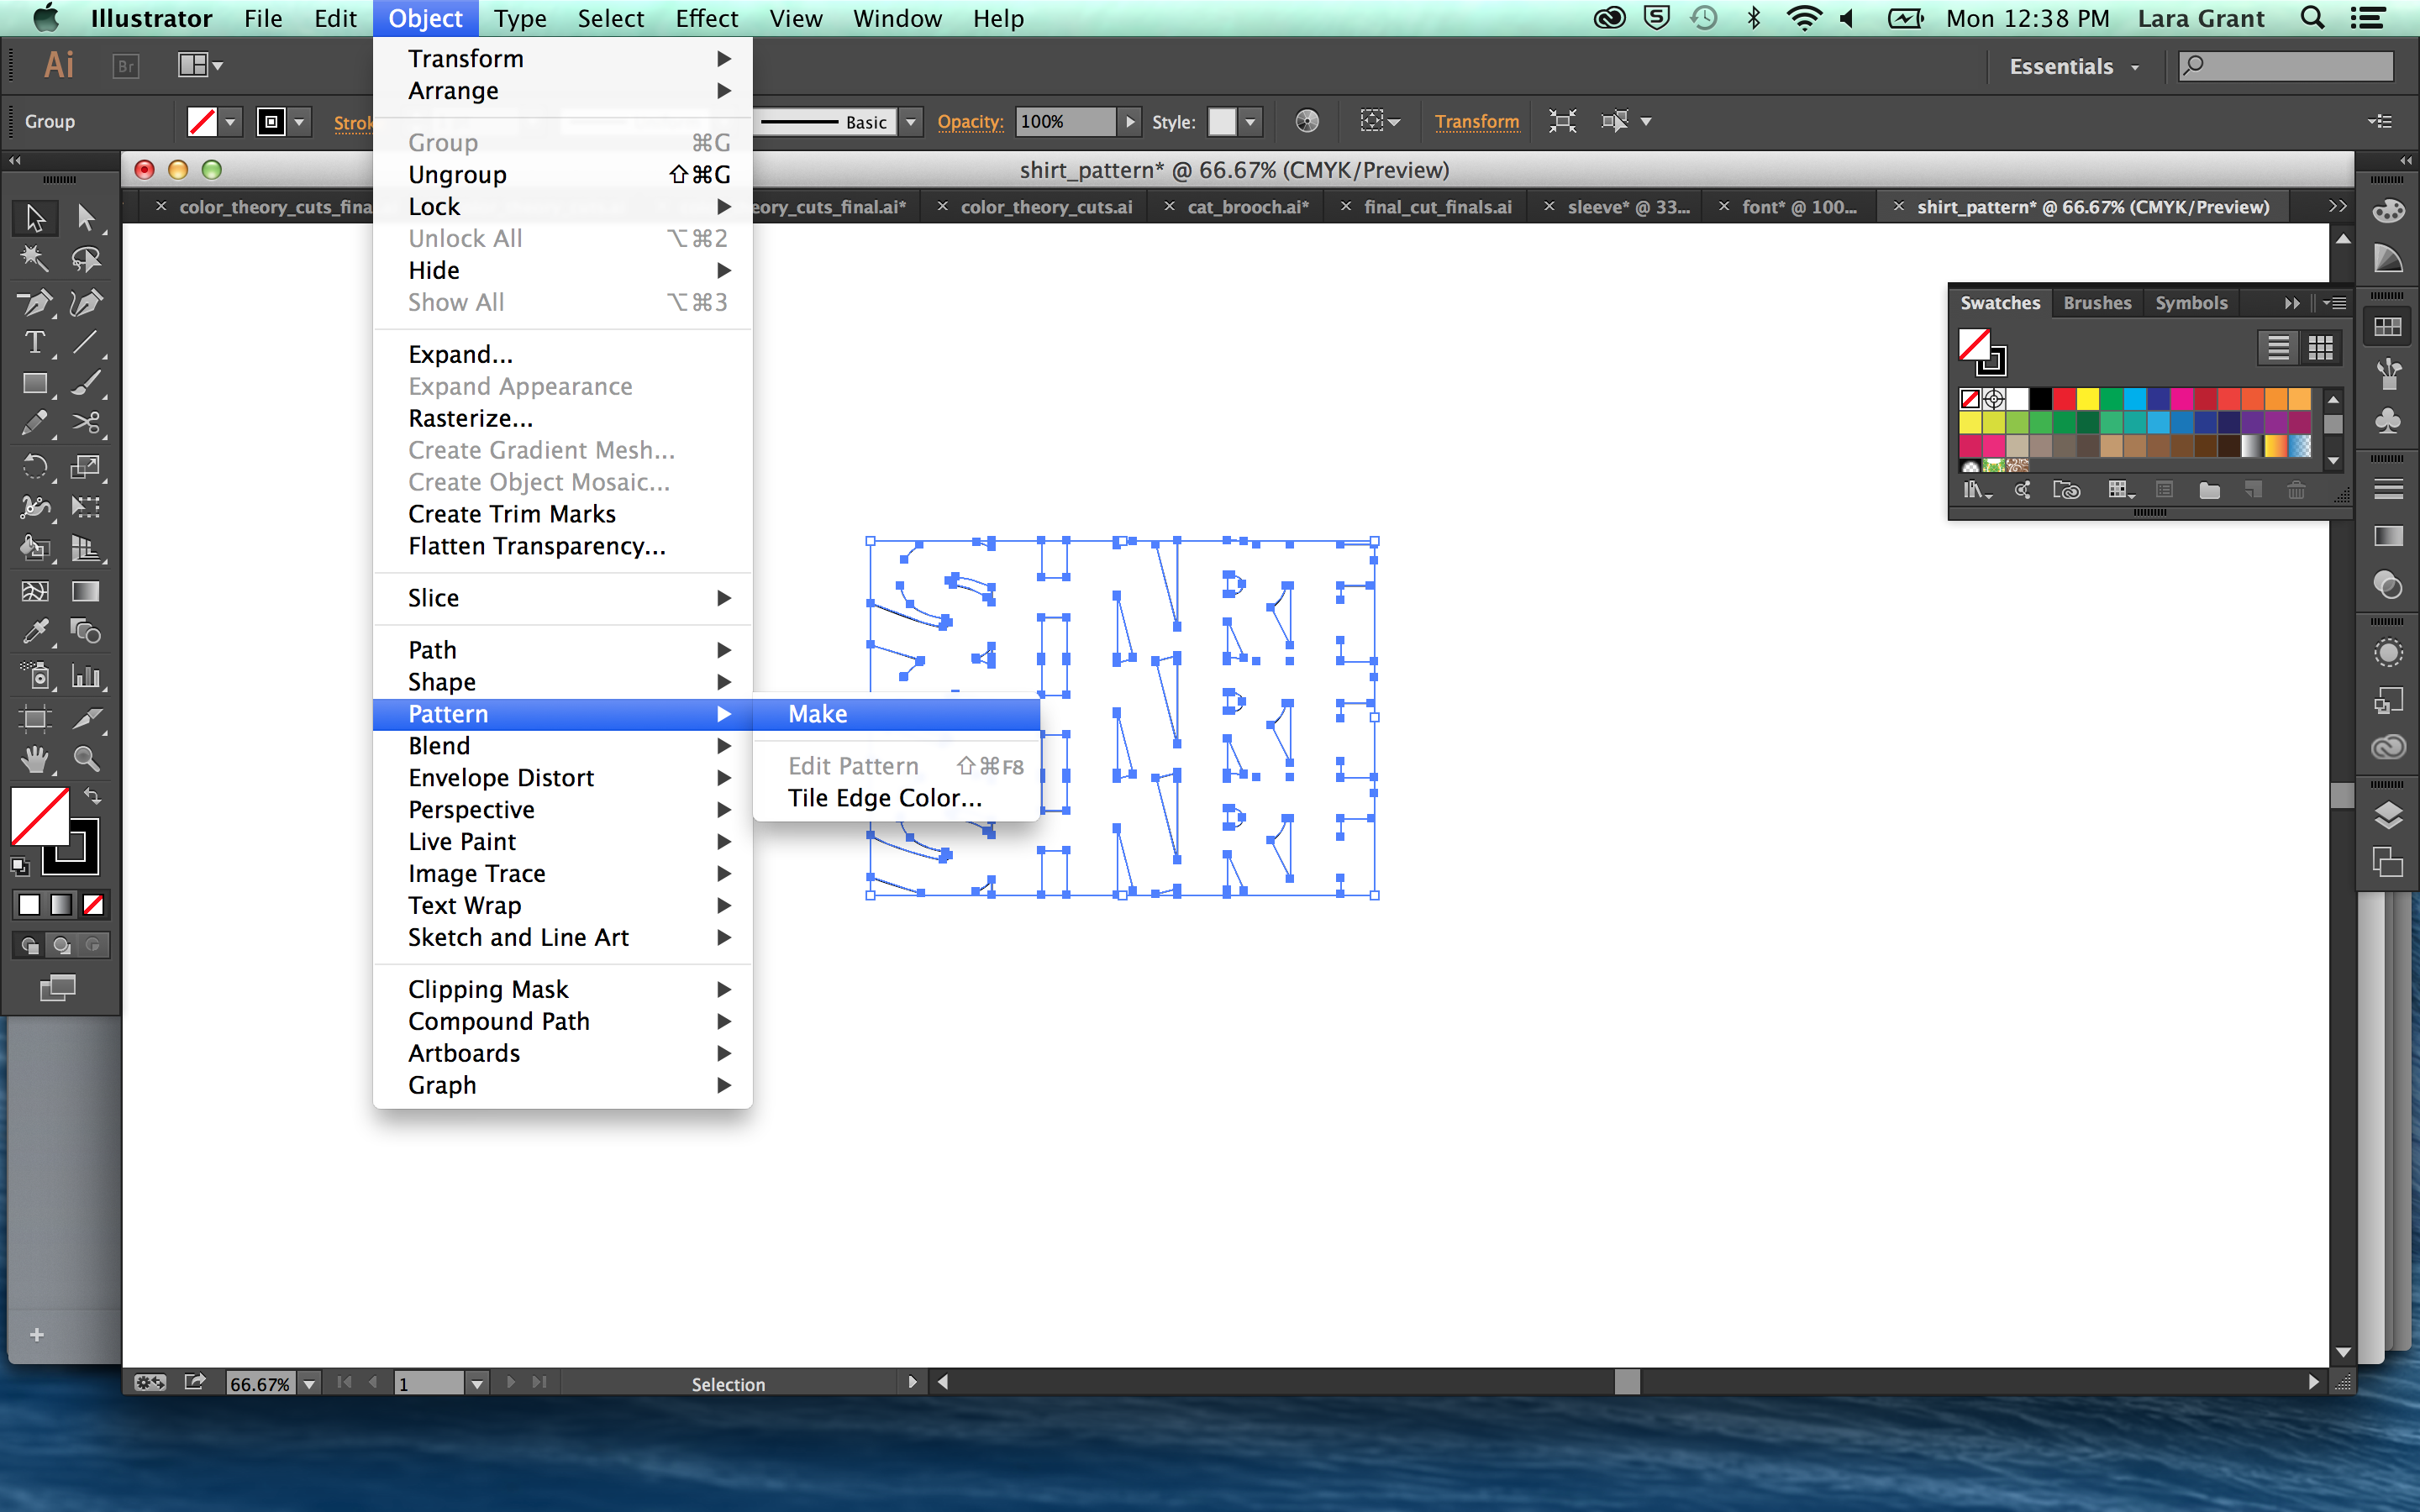Select the Swatches tab in panel
Image resolution: width=2420 pixels, height=1512 pixels.
click(2000, 302)
